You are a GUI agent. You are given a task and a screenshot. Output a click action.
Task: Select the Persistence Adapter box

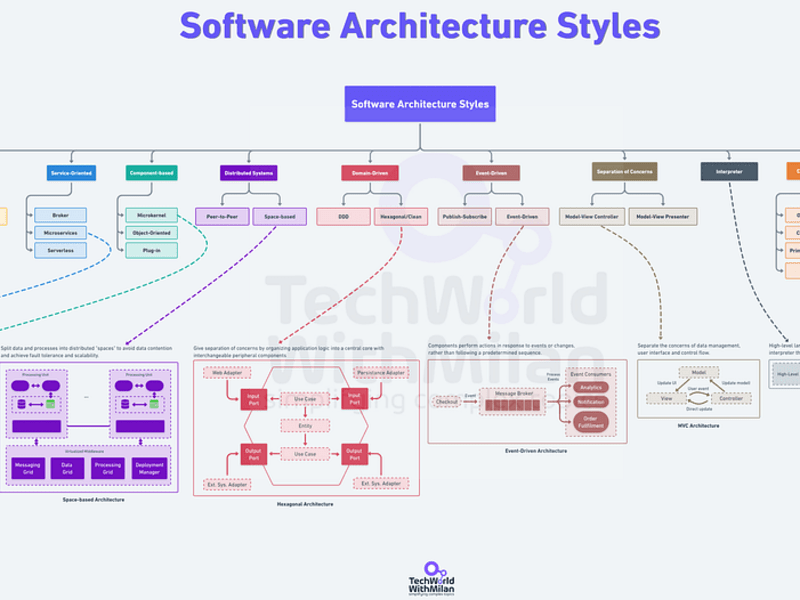tap(381, 373)
